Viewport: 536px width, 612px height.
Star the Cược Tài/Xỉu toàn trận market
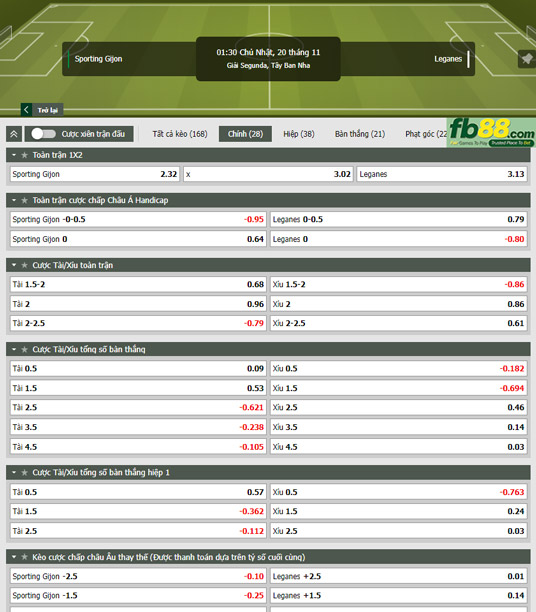pyautogui.click(x=25, y=265)
